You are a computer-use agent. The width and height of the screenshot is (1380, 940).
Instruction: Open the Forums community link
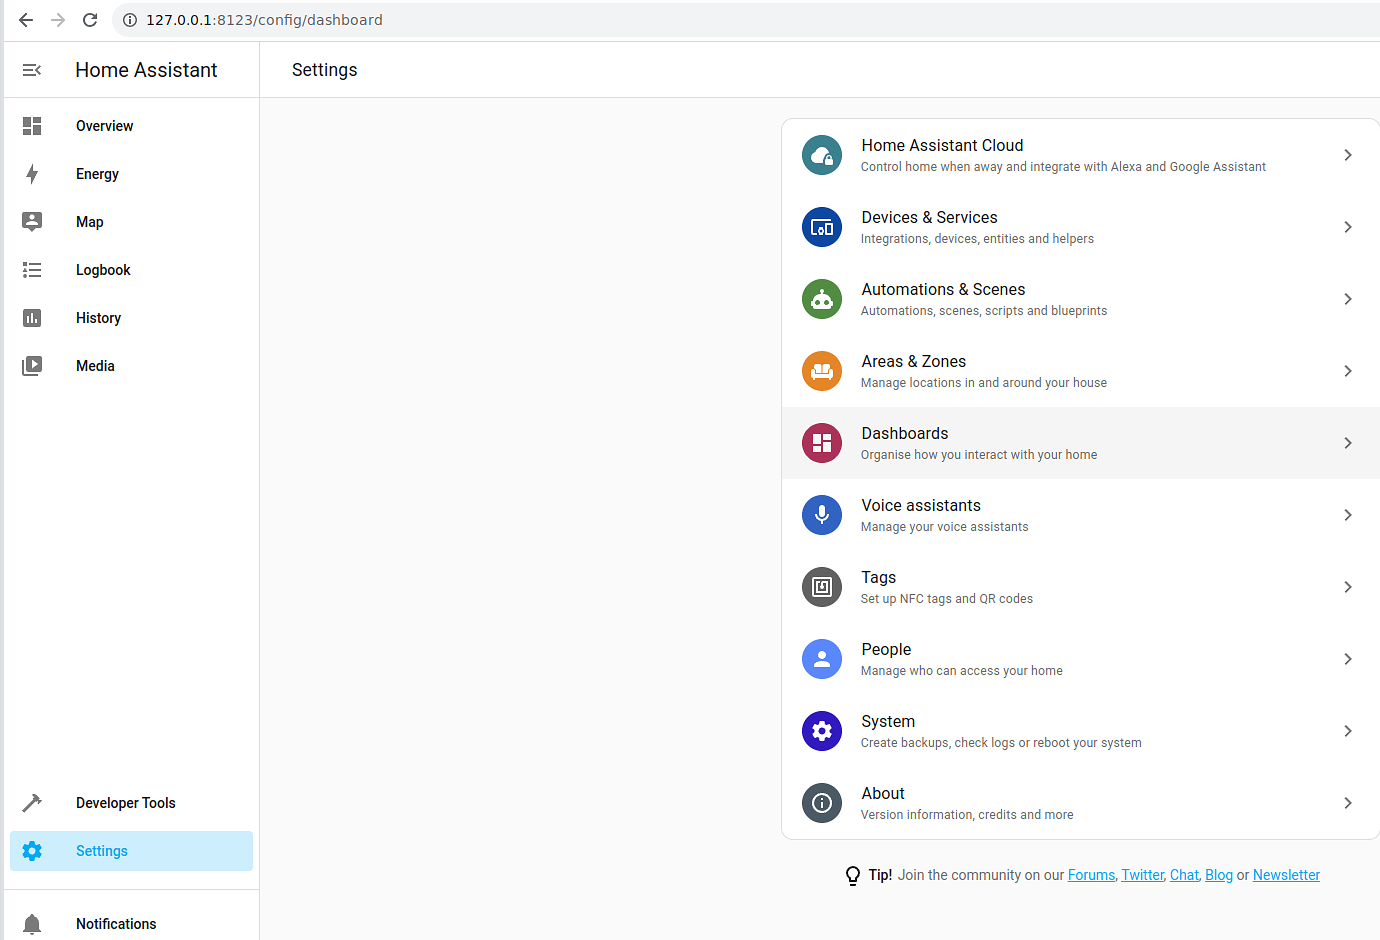coord(1091,875)
